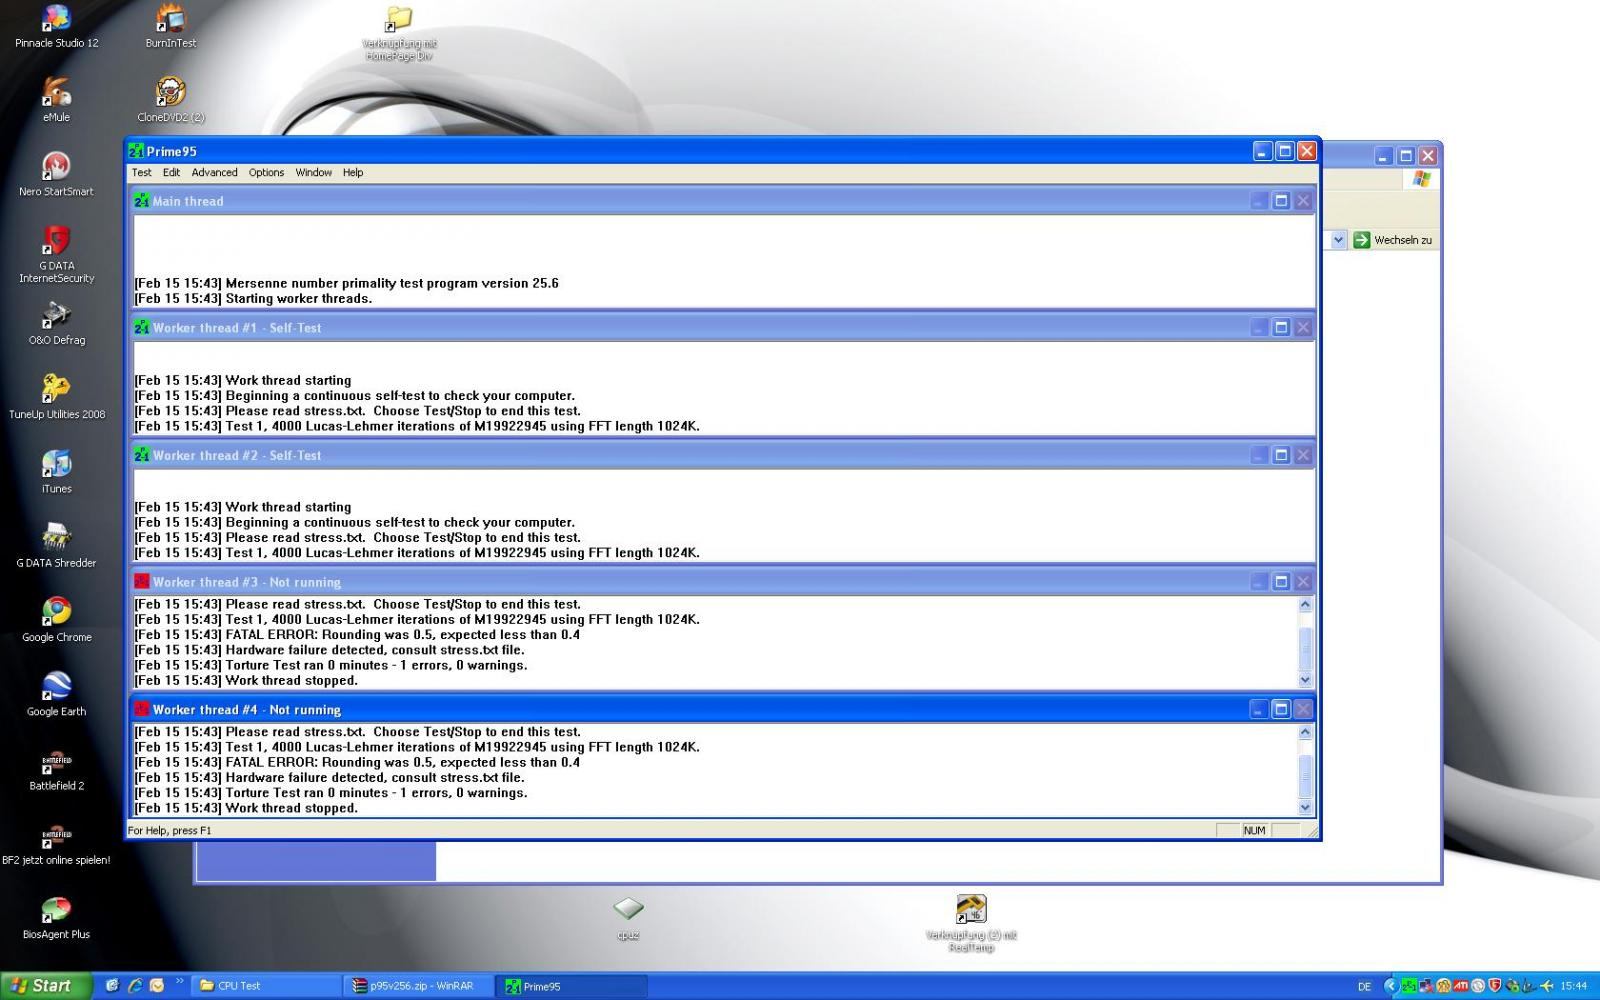This screenshot has height=1000, width=1600.
Task: Open the Test menu
Action: [x=142, y=172]
